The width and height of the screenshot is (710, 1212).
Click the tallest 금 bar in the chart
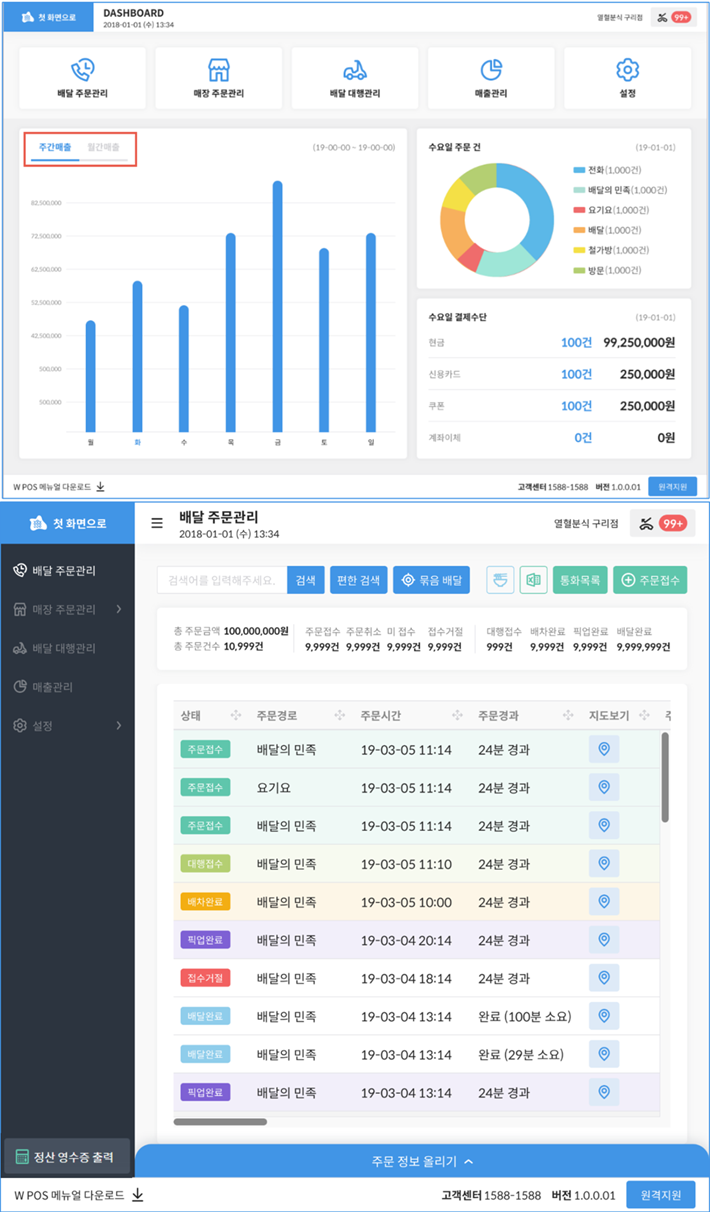pyautogui.click(x=277, y=306)
